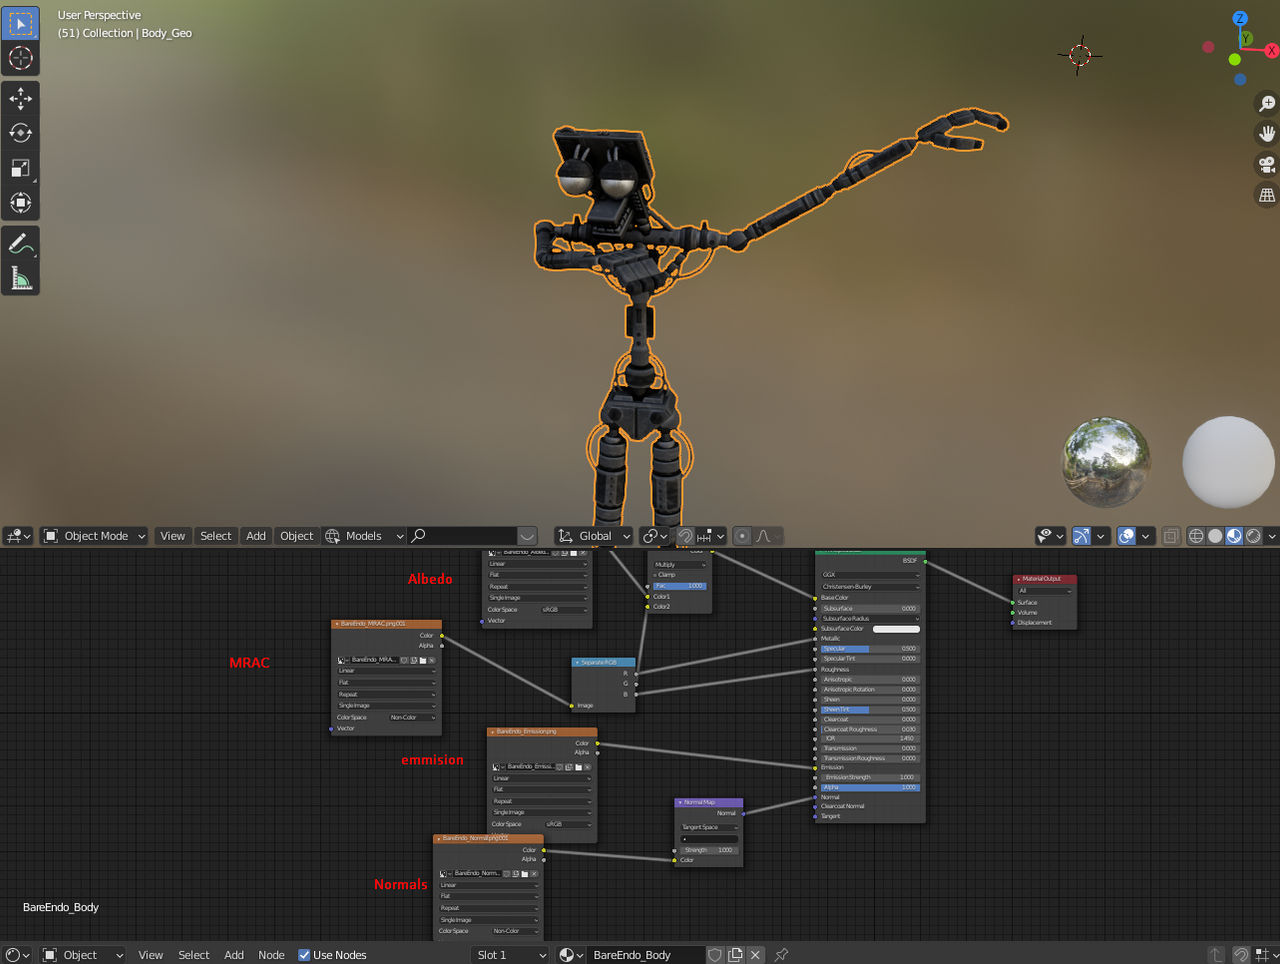Switch viewport to Wireframe shading mode

(1196, 536)
